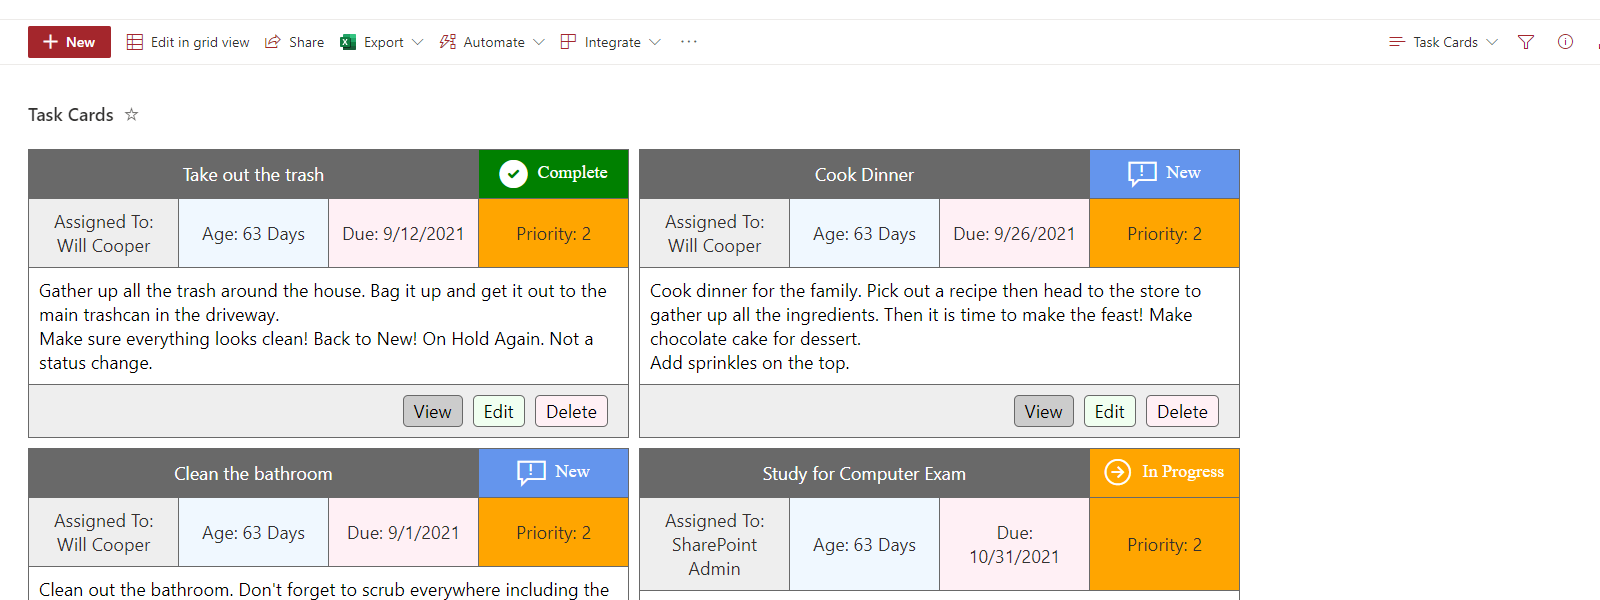Click the Automate flow icon
The width and height of the screenshot is (1600, 600).
(x=447, y=41)
